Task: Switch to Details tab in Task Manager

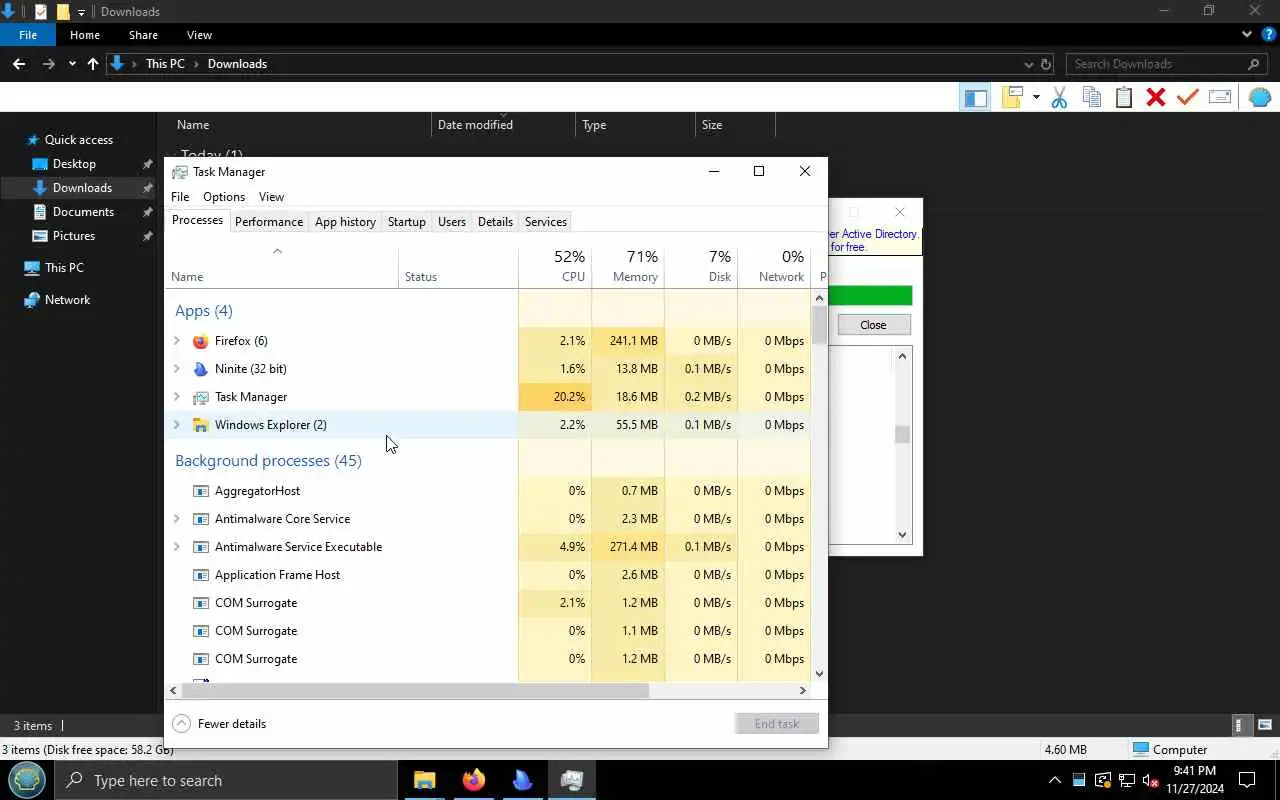Action: coord(495,222)
